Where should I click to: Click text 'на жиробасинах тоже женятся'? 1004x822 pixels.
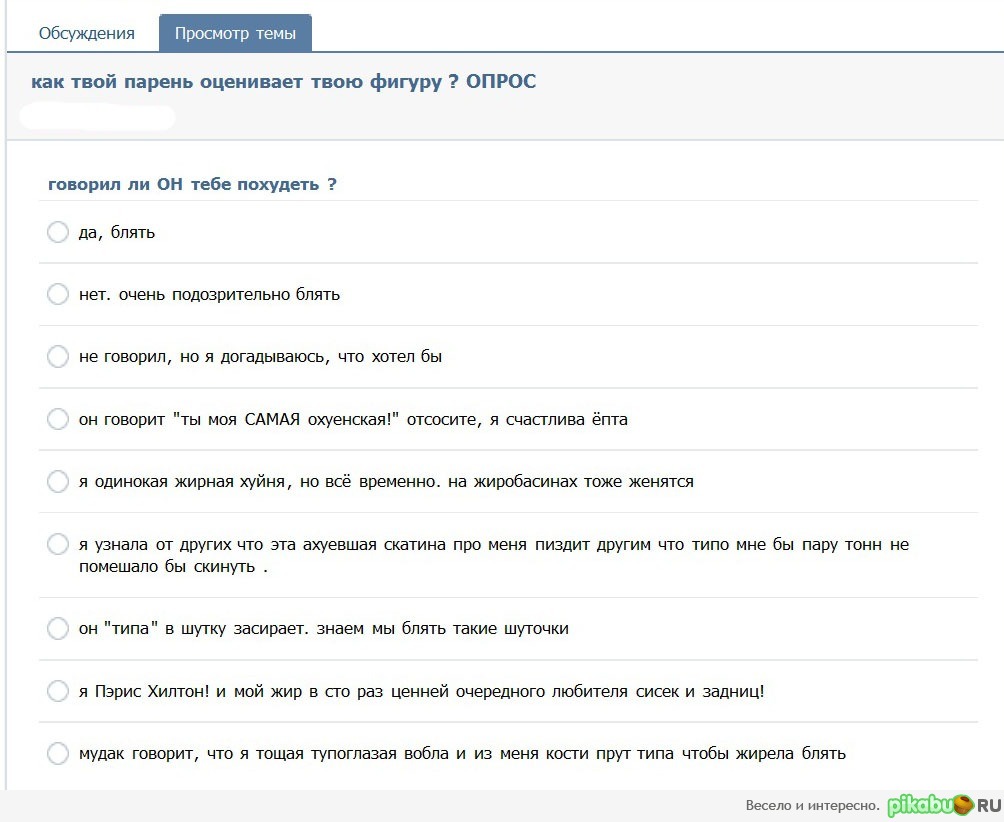[x=571, y=481]
